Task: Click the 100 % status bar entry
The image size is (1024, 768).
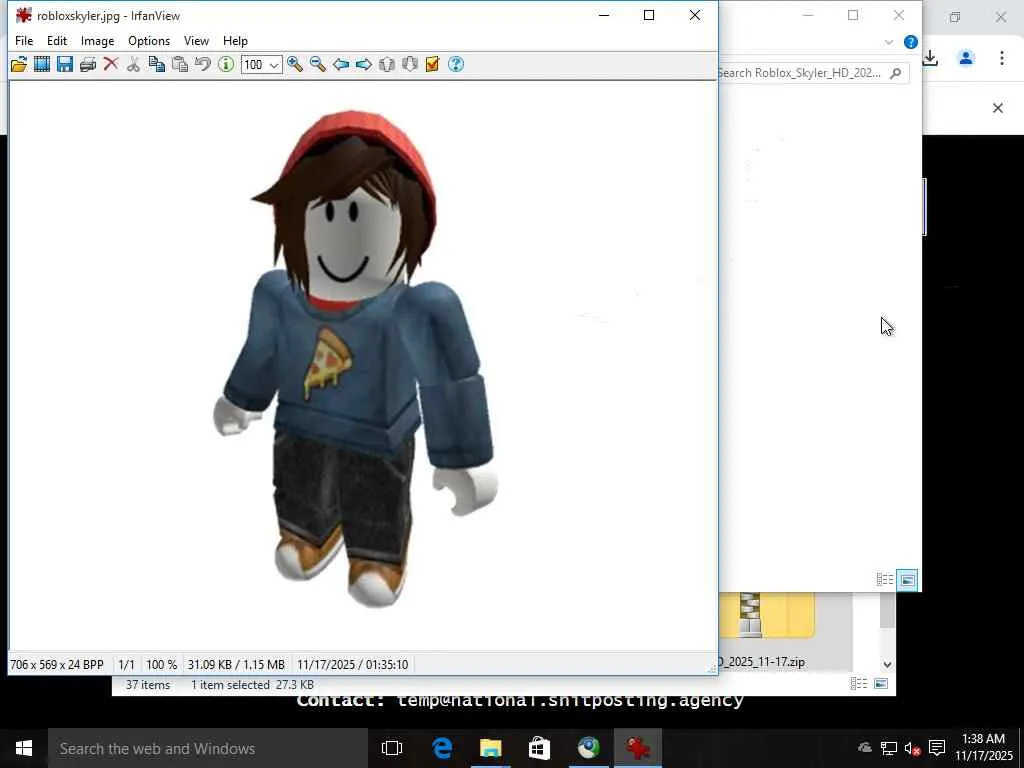Action: [x=161, y=664]
